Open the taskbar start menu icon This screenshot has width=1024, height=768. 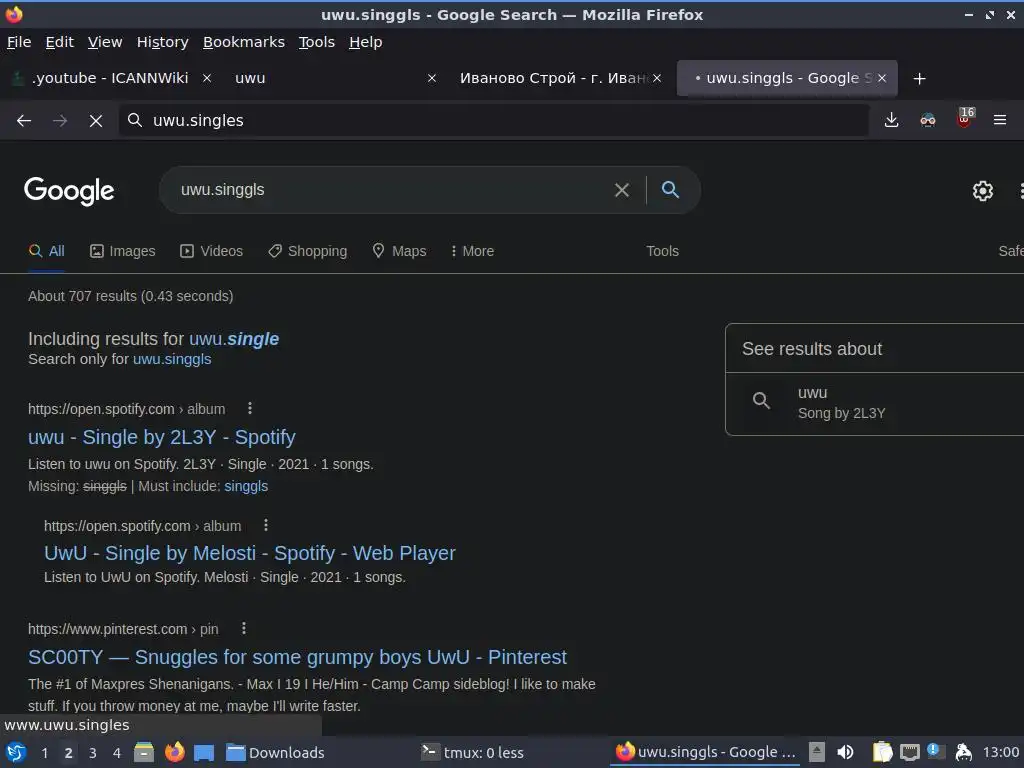tap(16, 753)
